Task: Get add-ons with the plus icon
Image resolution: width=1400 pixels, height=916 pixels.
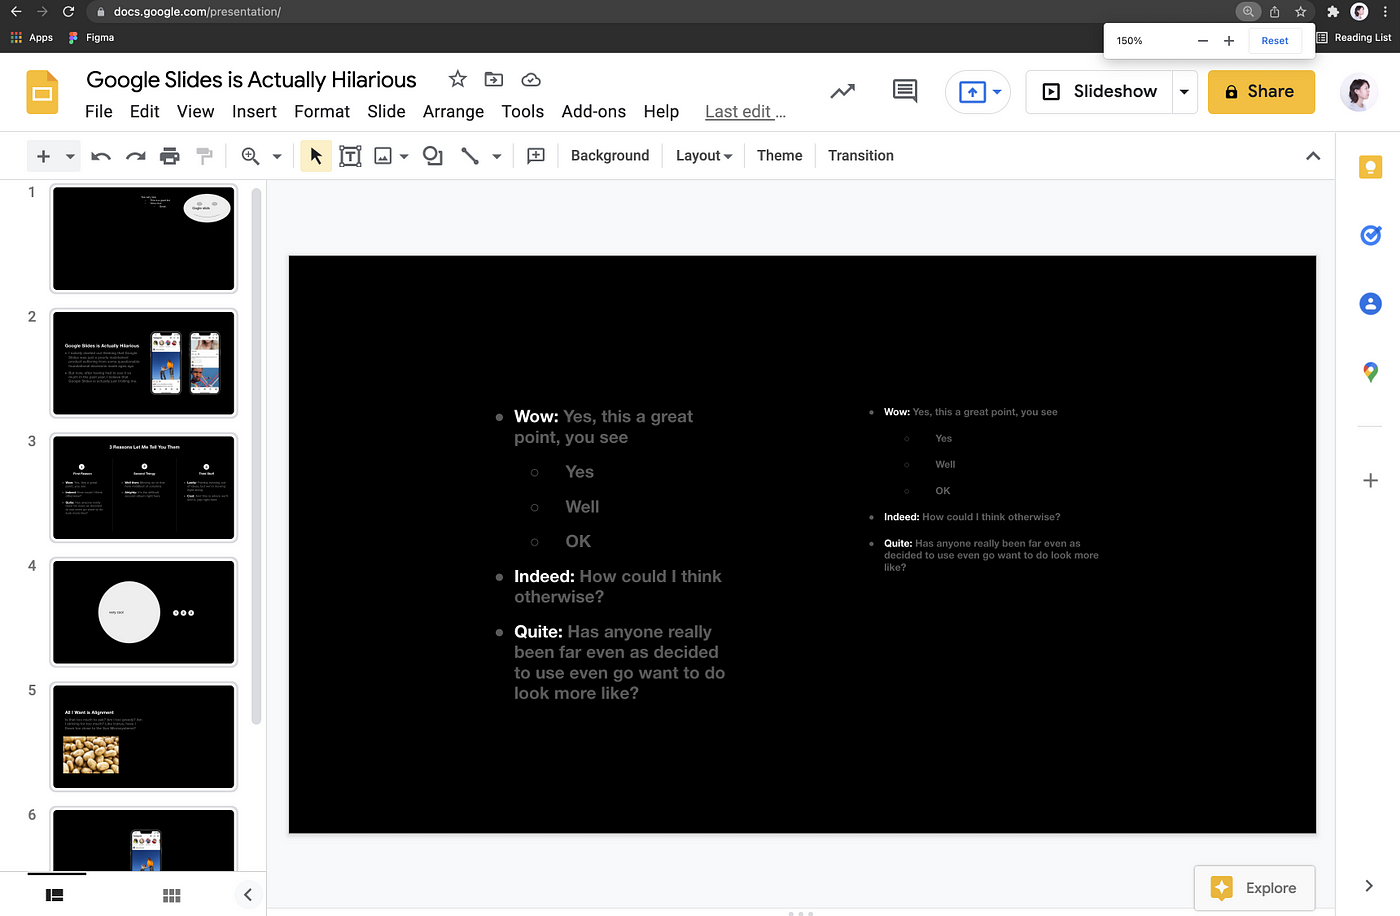Action: pyautogui.click(x=1371, y=481)
